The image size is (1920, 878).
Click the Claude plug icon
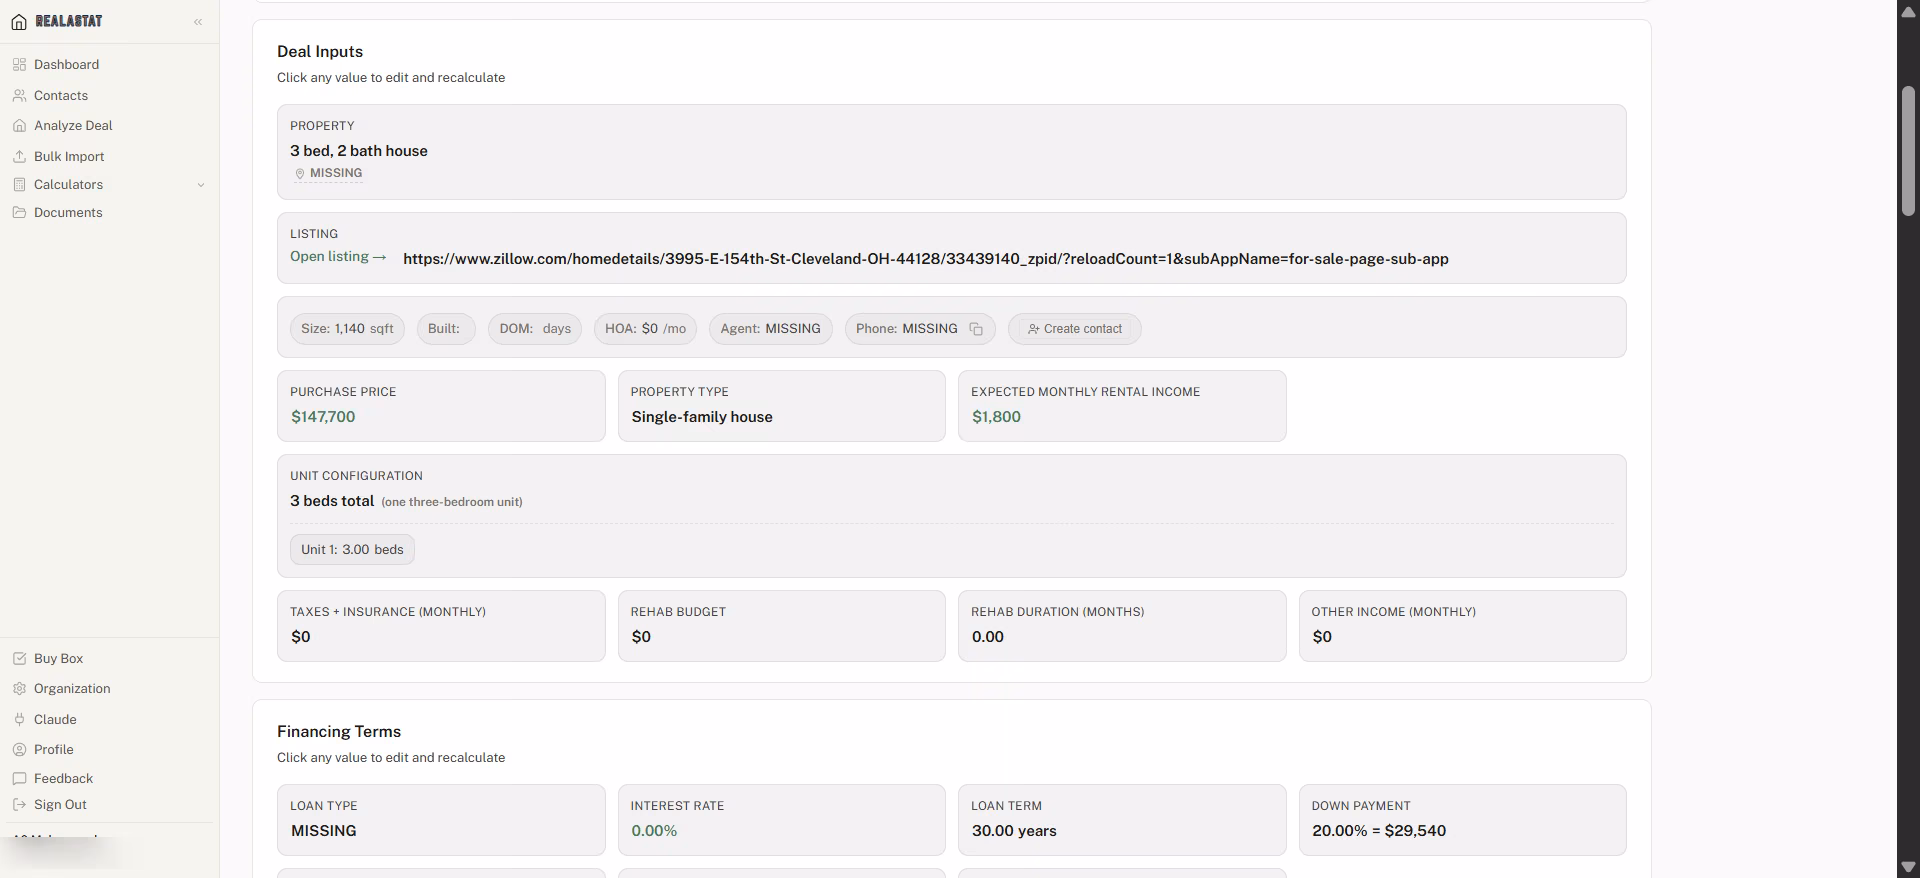(x=19, y=719)
